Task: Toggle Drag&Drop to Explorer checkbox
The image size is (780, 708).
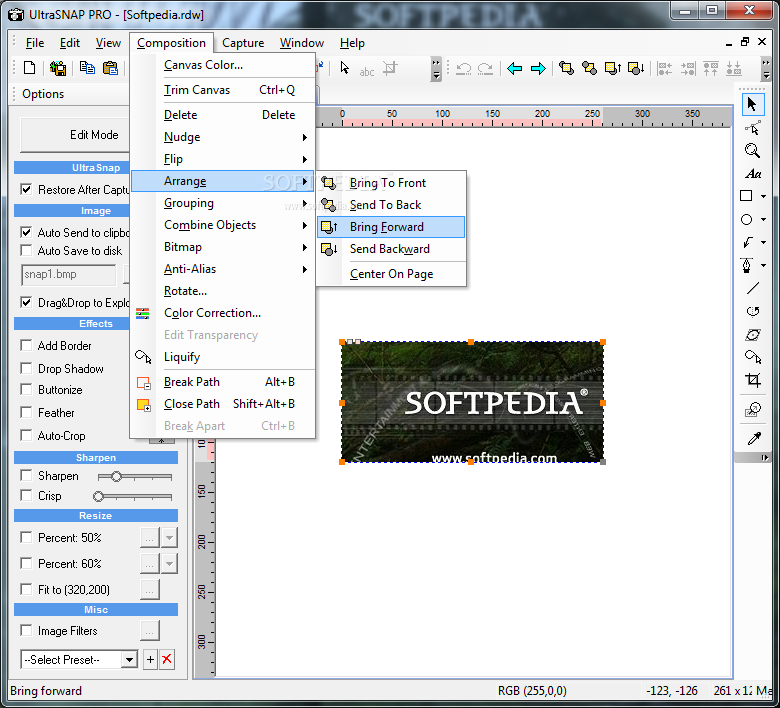Action: pos(26,303)
